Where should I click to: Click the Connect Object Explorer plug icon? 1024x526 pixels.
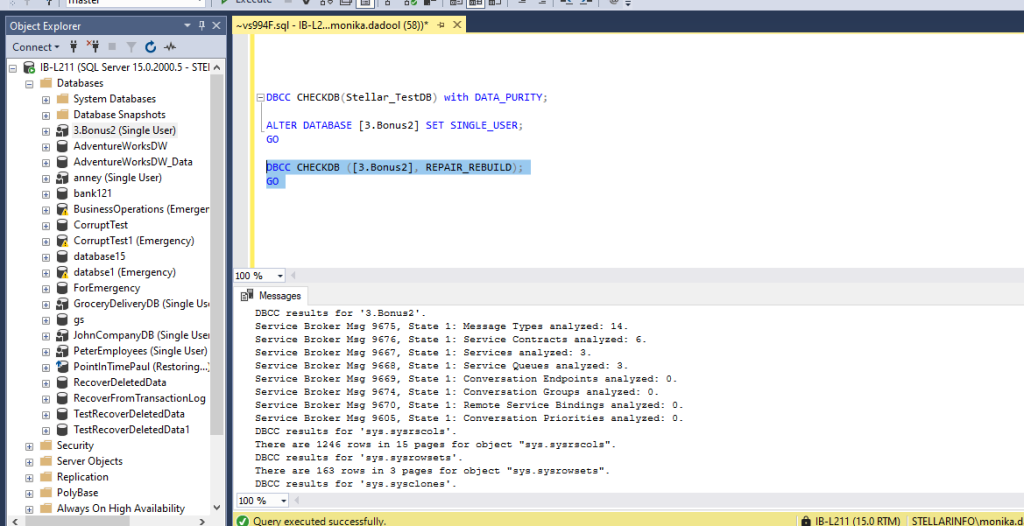(x=74, y=46)
